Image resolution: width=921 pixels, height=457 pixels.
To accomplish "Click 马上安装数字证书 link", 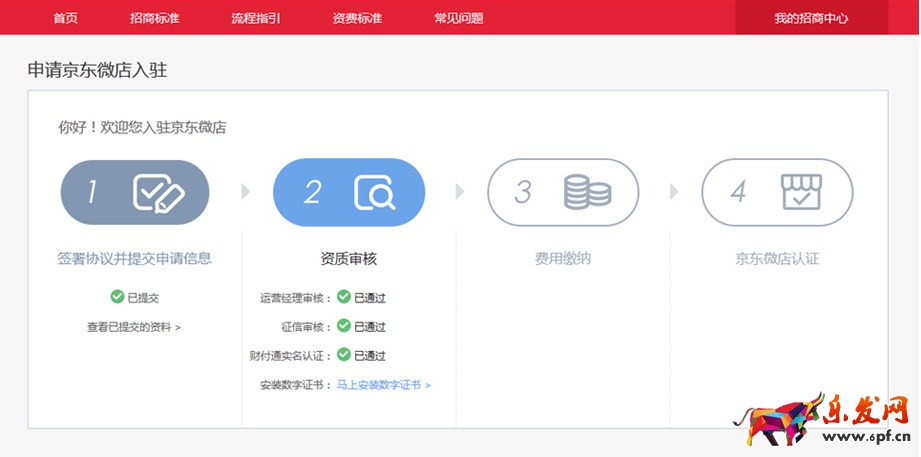I will (383, 384).
